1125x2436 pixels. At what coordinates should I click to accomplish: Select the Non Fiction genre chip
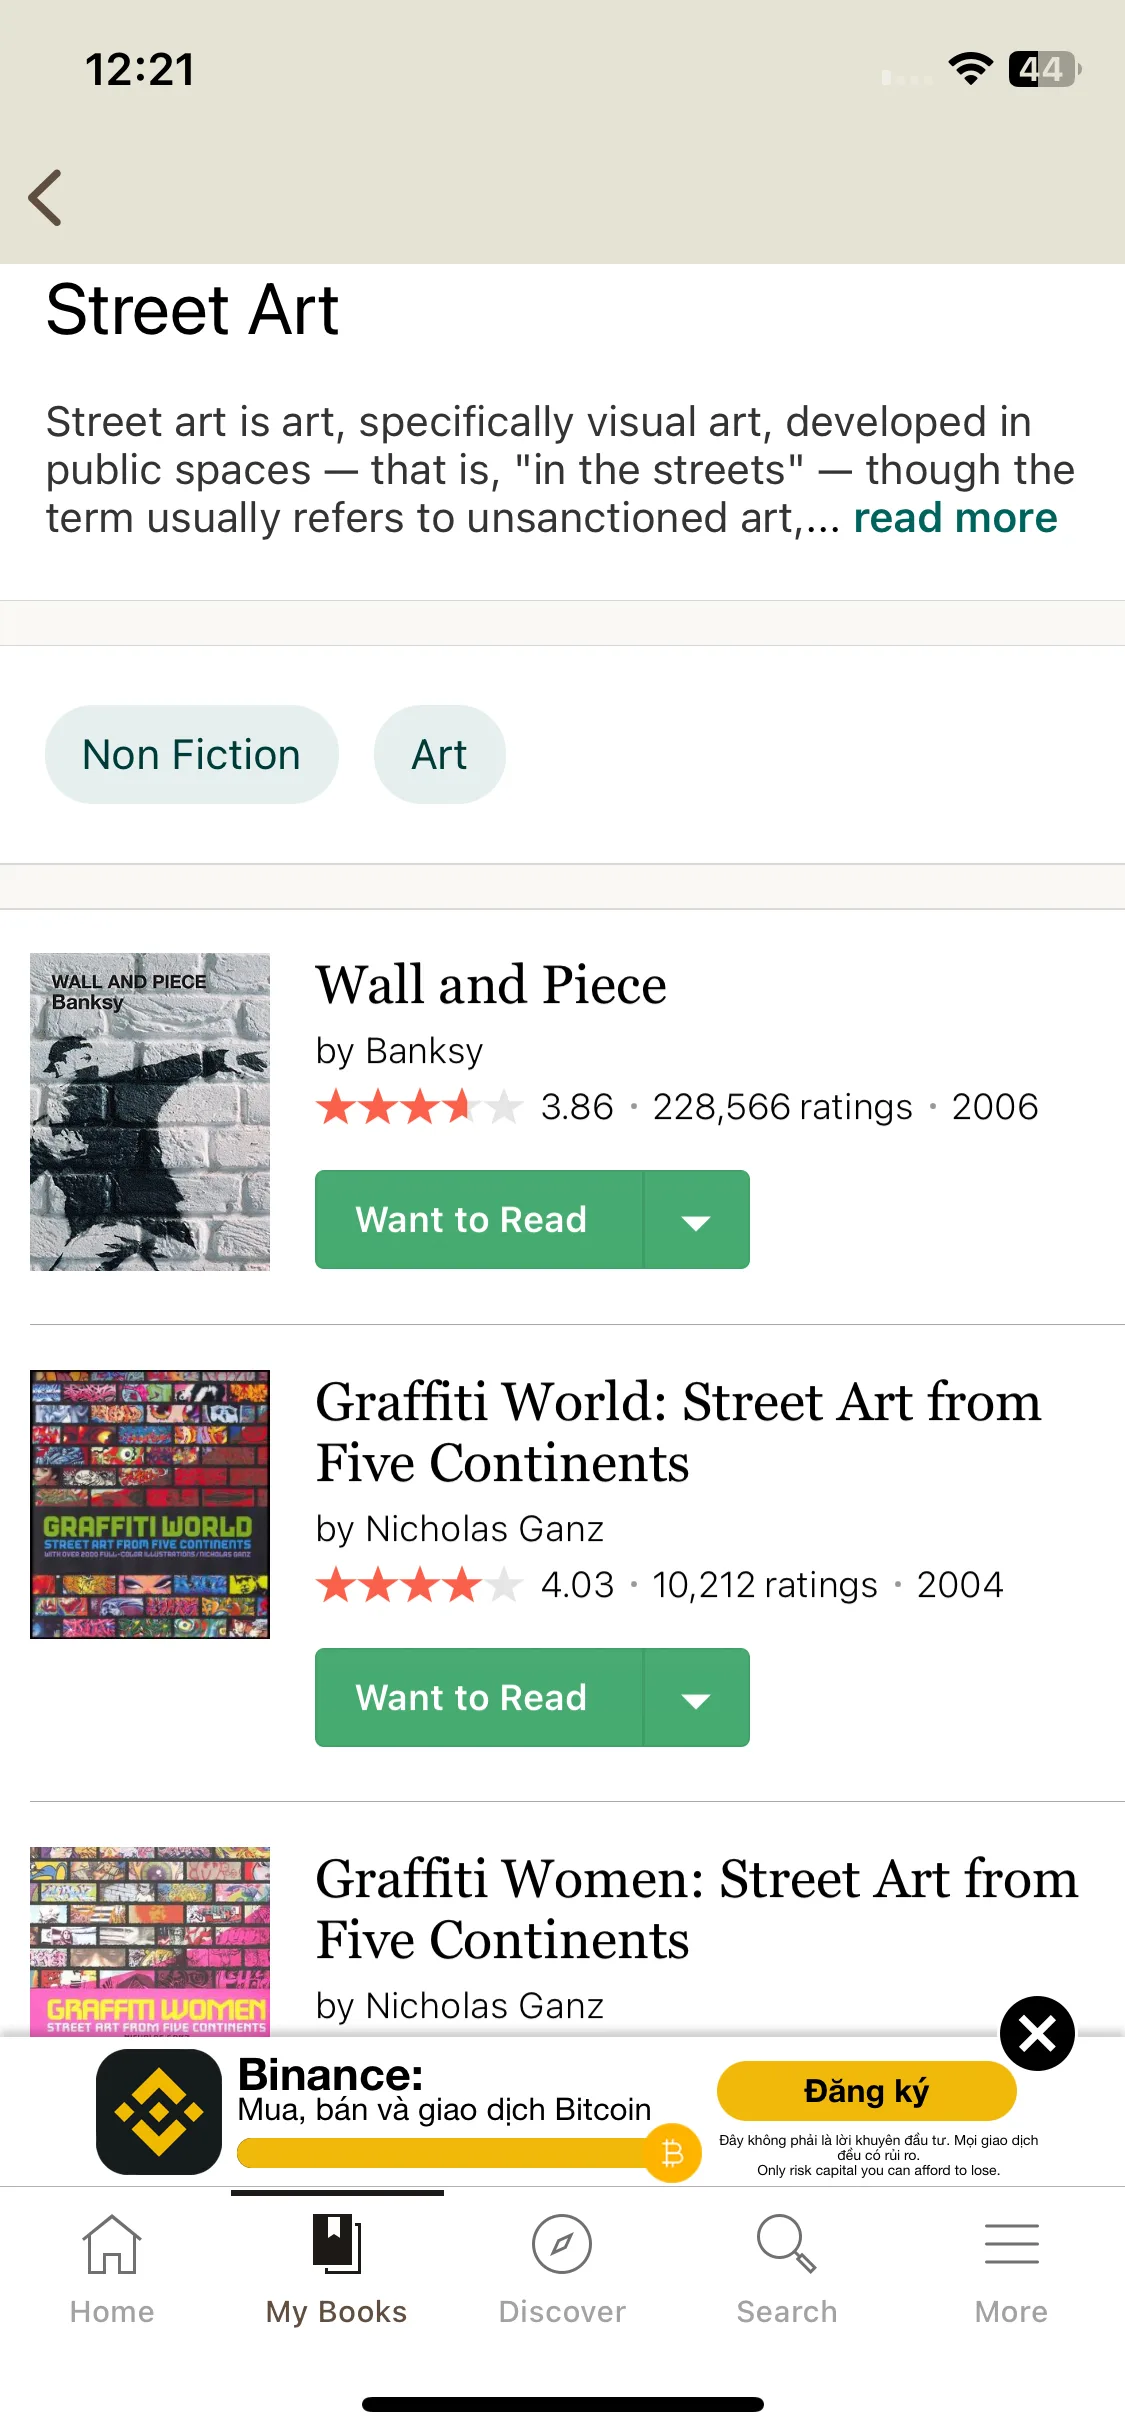click(192, 754)
